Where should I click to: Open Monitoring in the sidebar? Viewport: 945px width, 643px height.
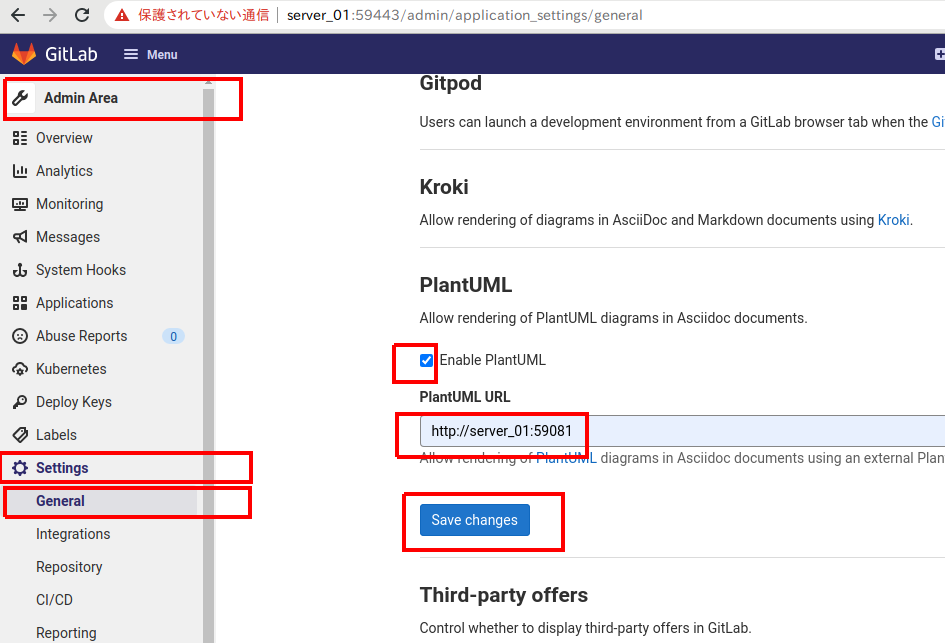[69, 204]
